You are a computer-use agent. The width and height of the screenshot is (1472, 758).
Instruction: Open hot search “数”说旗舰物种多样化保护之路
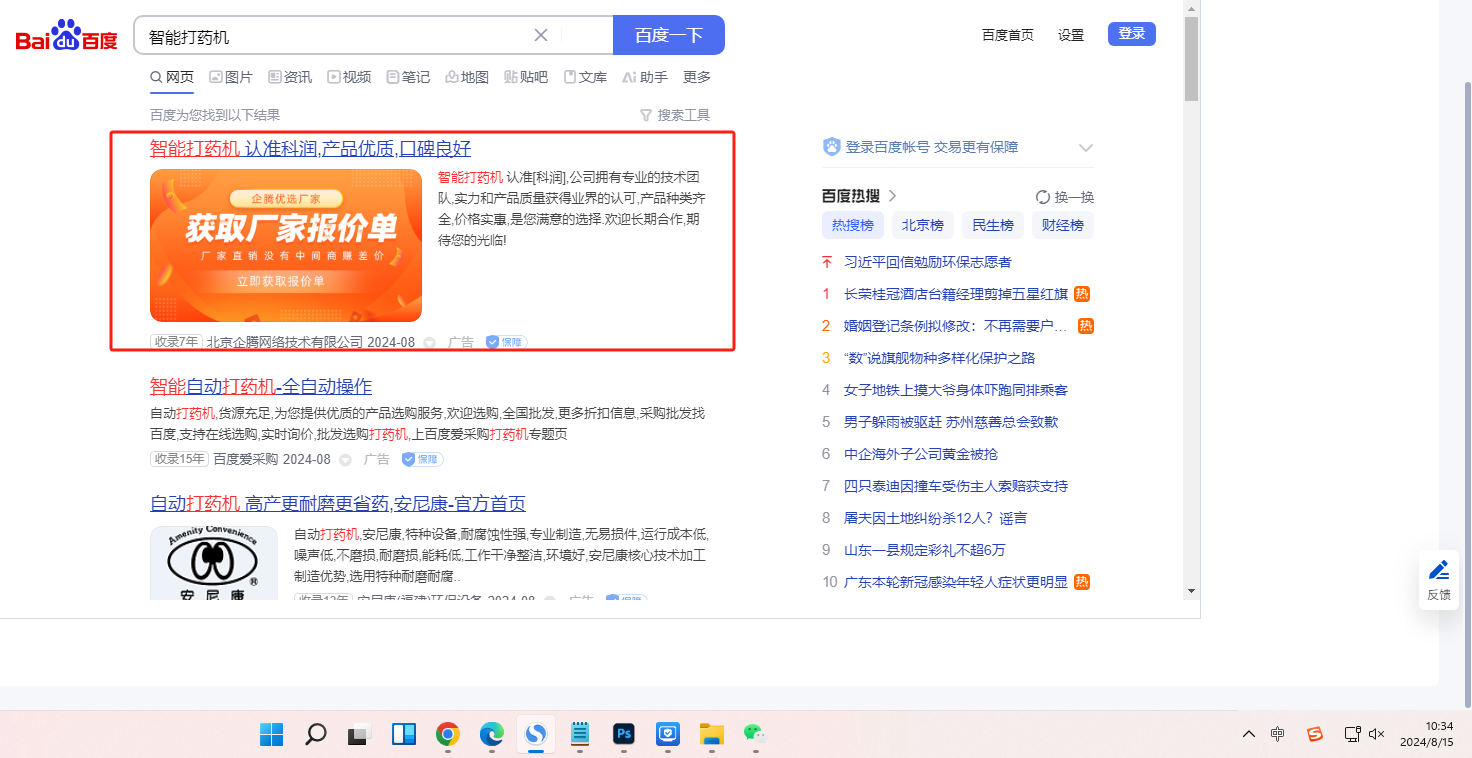coord(940,358)
